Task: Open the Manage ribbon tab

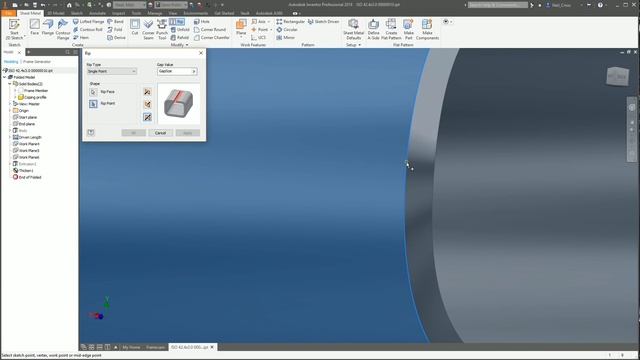Action: (155, 13)
